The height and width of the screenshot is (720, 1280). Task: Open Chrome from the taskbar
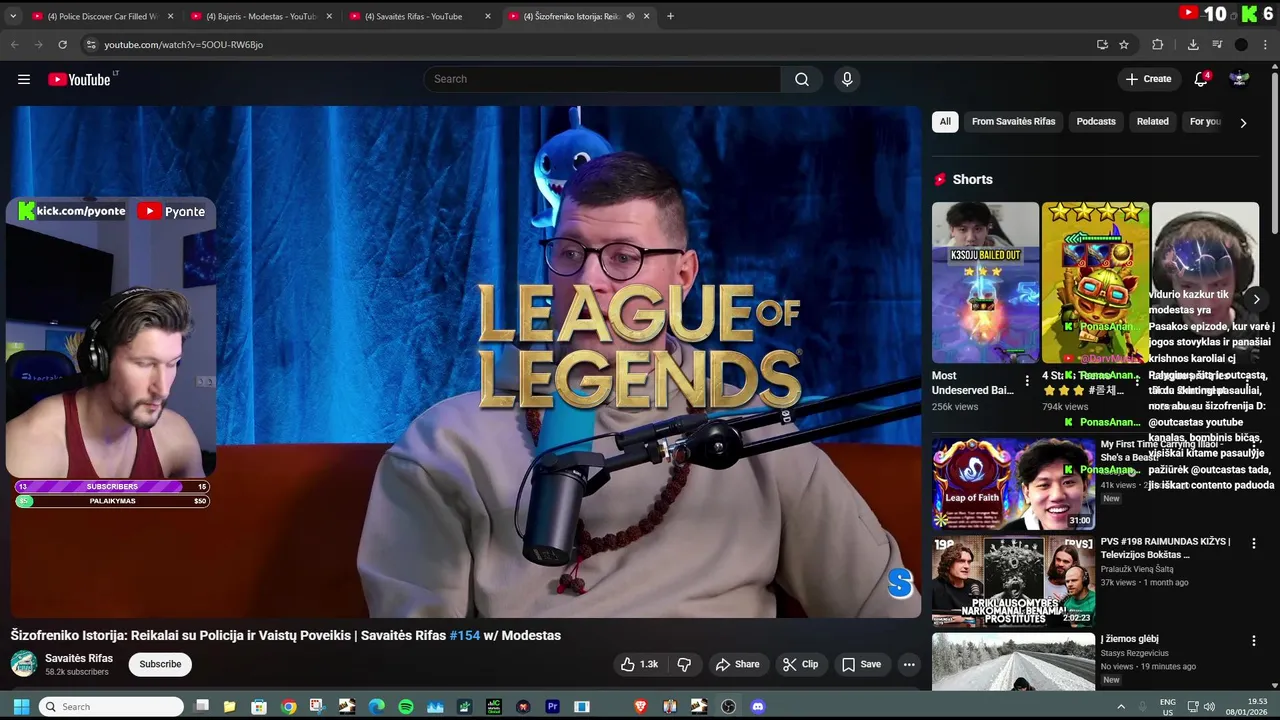(x=289, y=706)
